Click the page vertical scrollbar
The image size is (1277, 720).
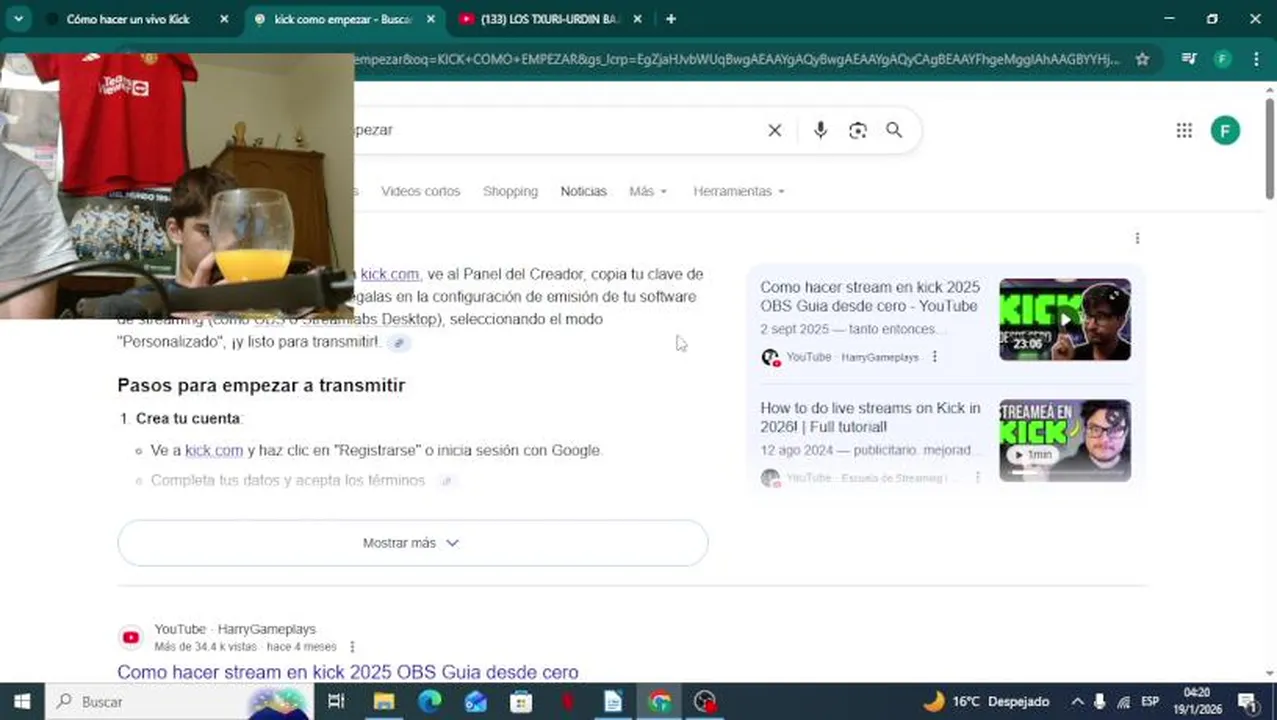[1270, 148]
